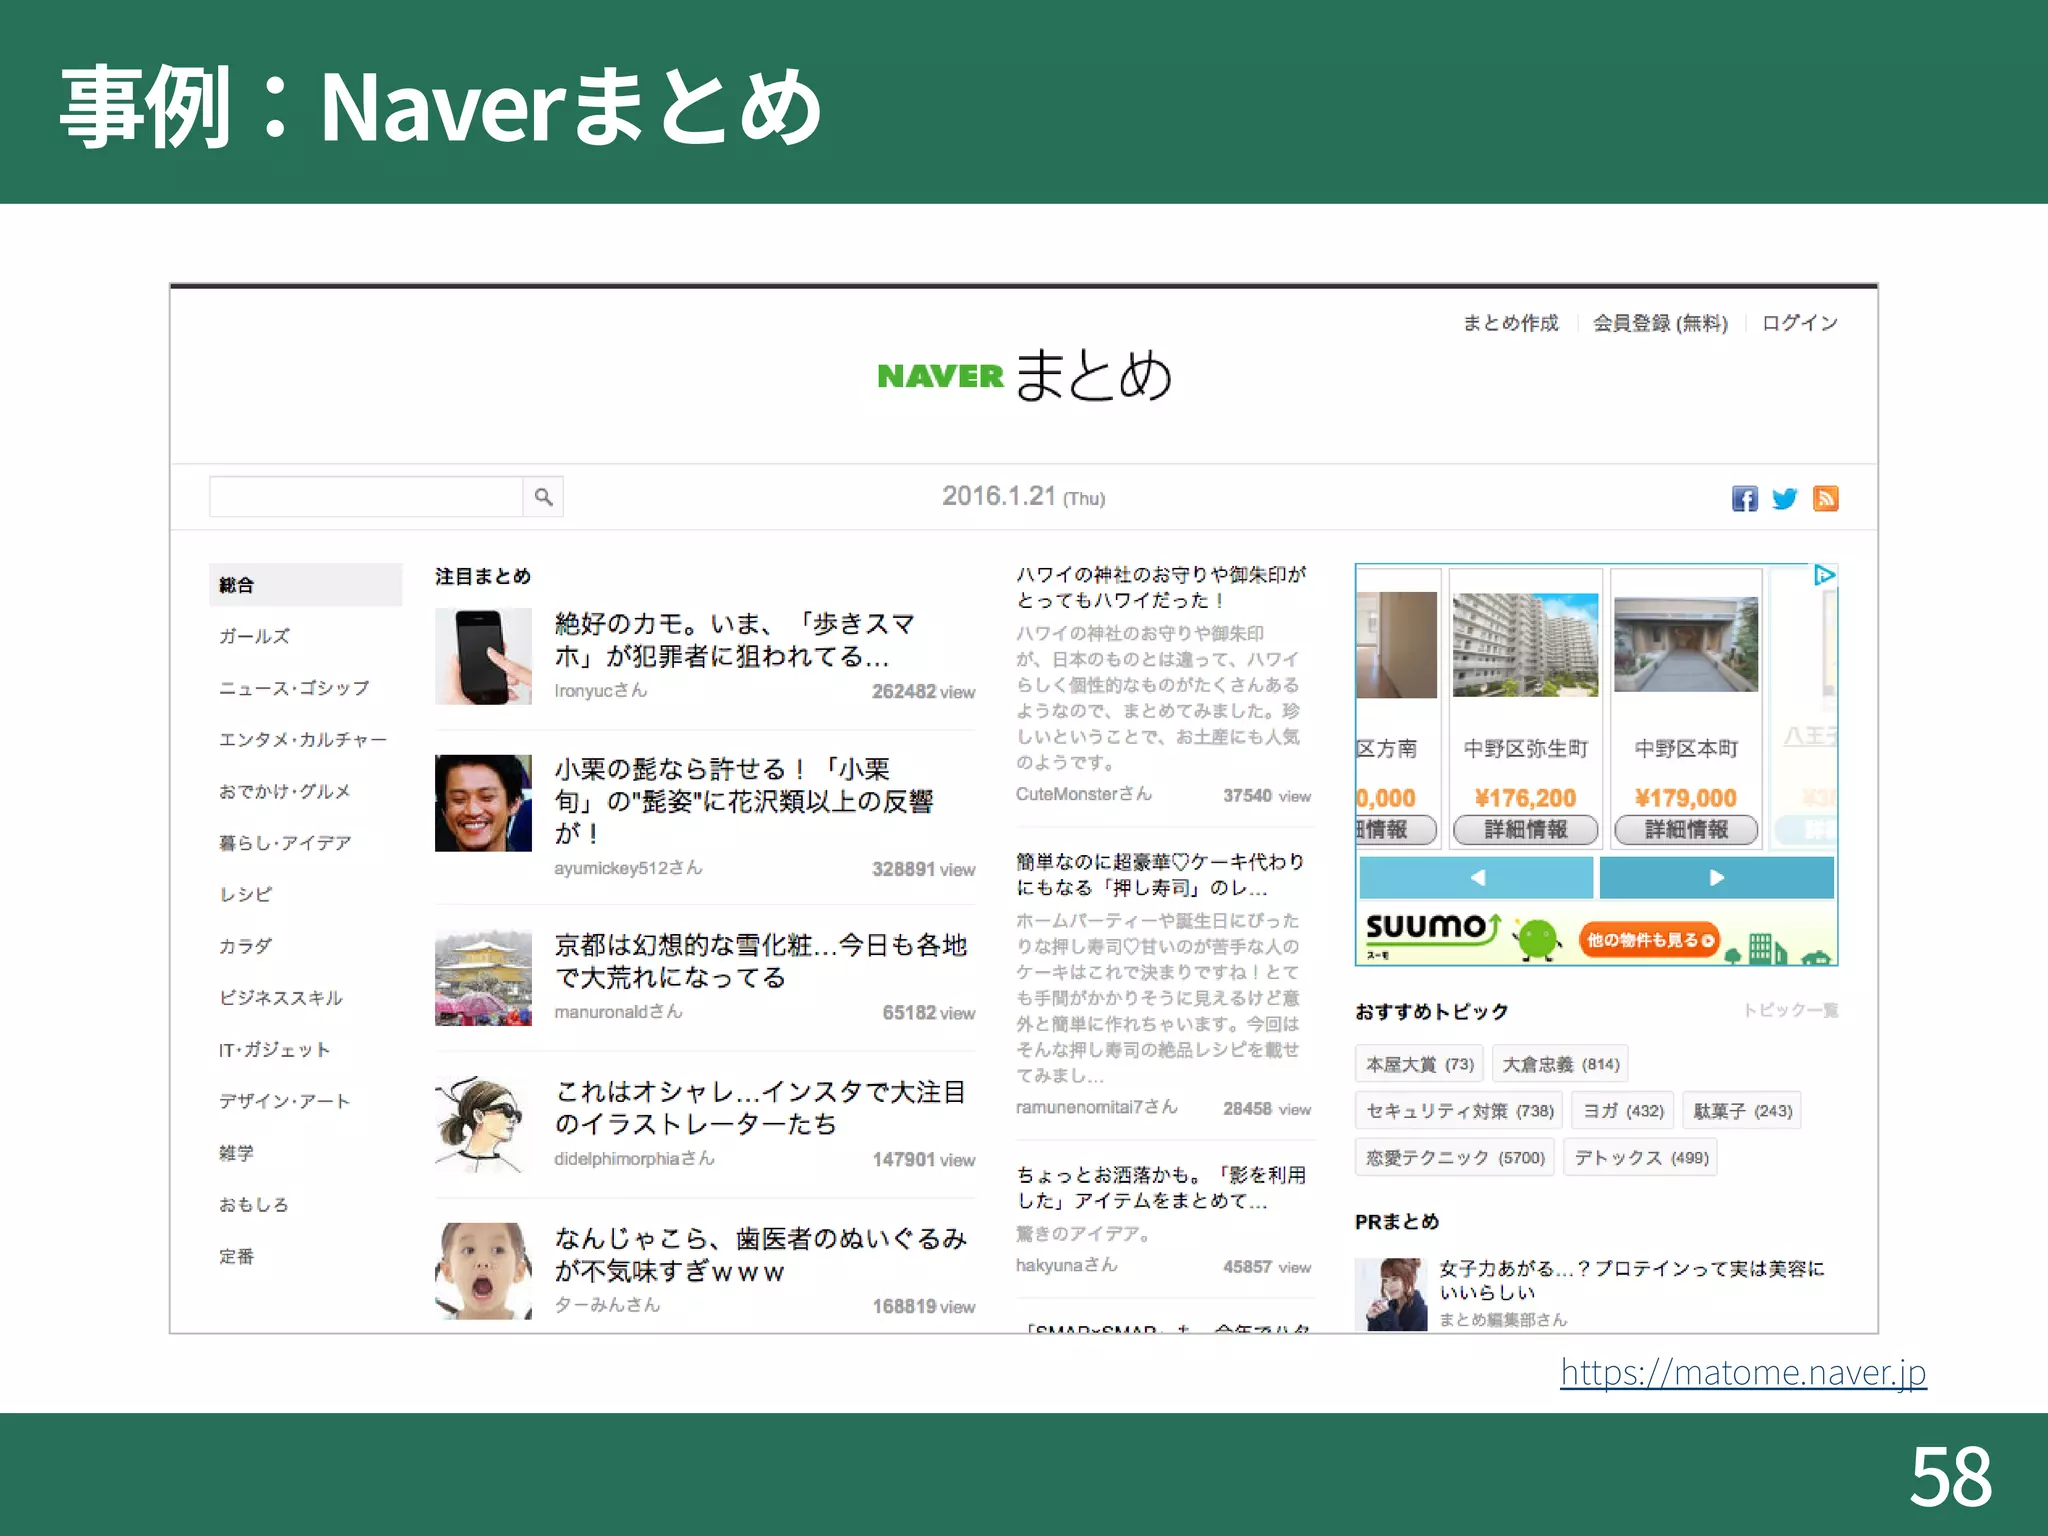Open the https://matome.naver.jp link
This screenshot has height=1536, width=2048.
pyautogui.click(x=1743, y=1373)
